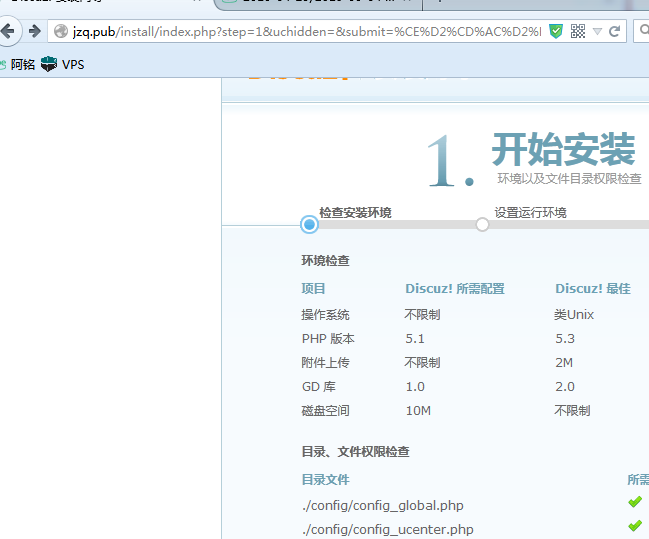Focus the jzq.pub URL address field
Viewport: 649px width, 539px height.
point(307,31)
